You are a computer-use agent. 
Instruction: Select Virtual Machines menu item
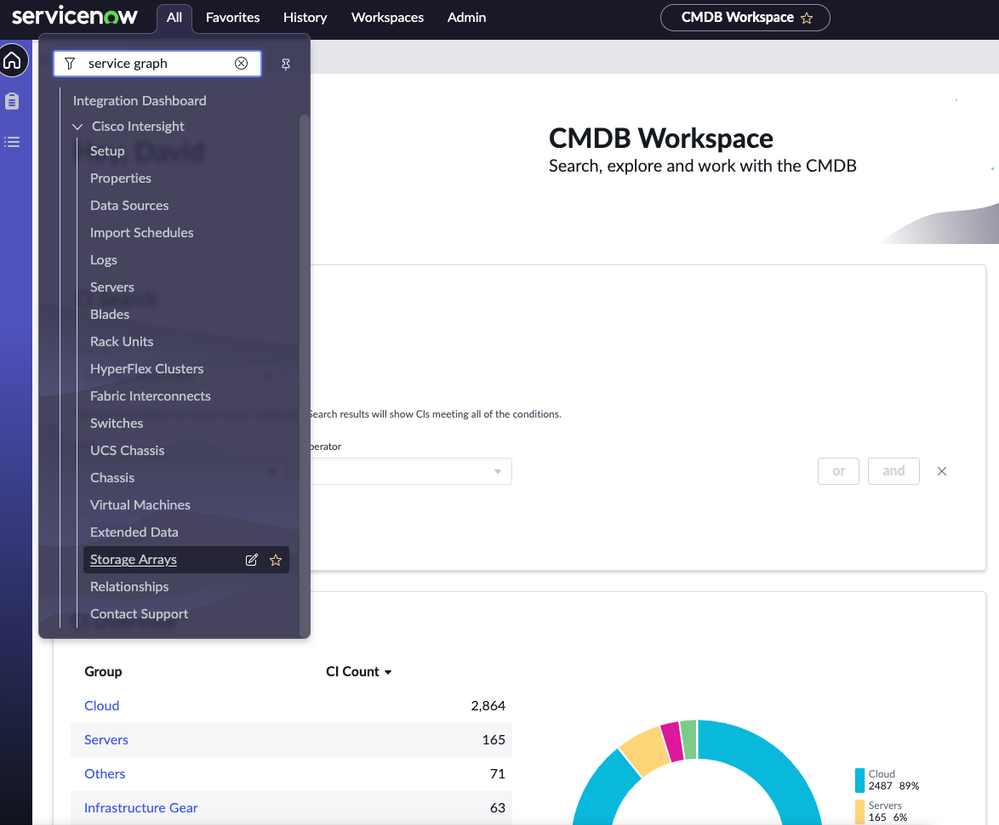coord(140,505)
